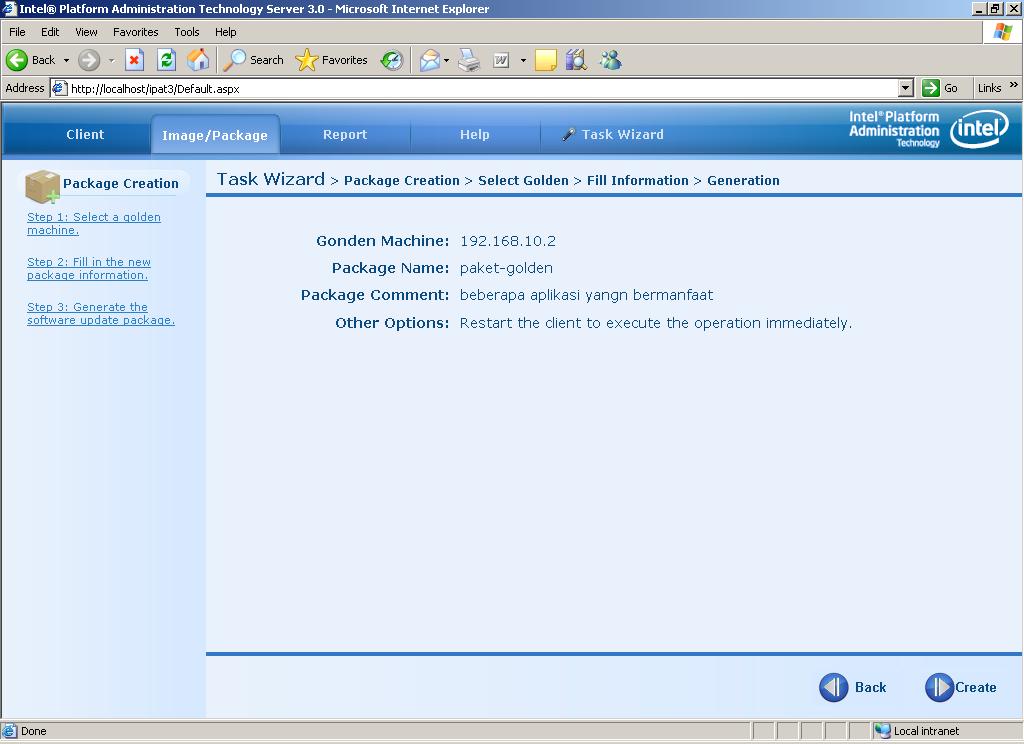The image size is (1024, 744).
Task: Click the Windows flag logo
Action: coord(1002,32)
